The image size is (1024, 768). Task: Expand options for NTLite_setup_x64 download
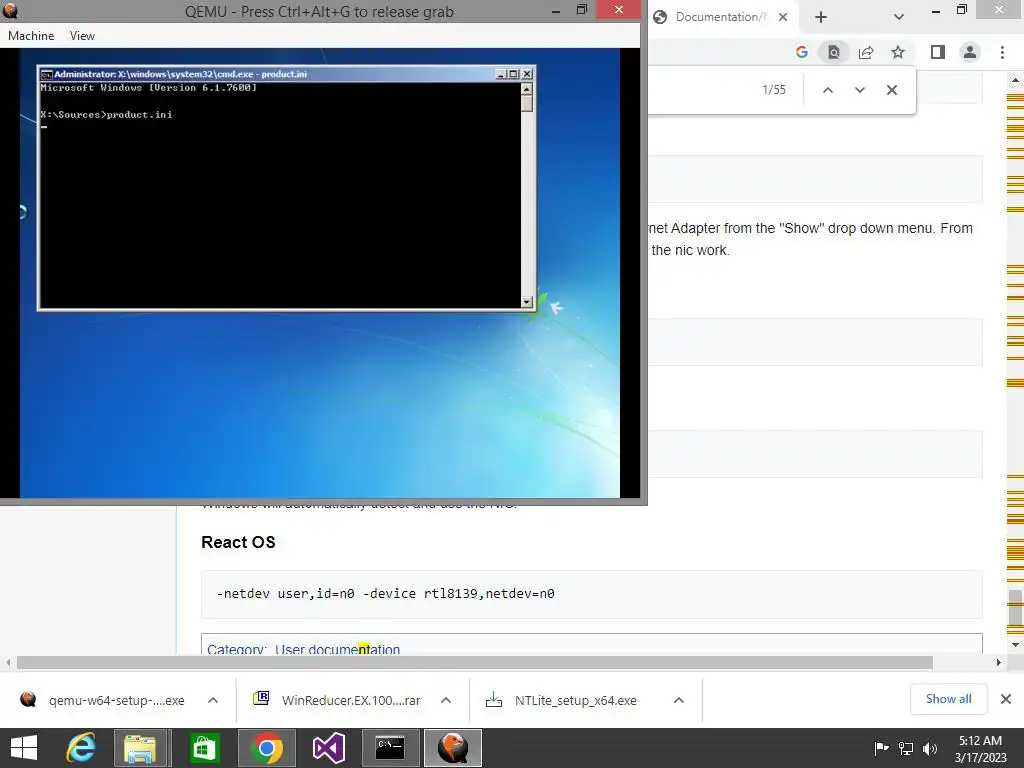click(679, 700)
